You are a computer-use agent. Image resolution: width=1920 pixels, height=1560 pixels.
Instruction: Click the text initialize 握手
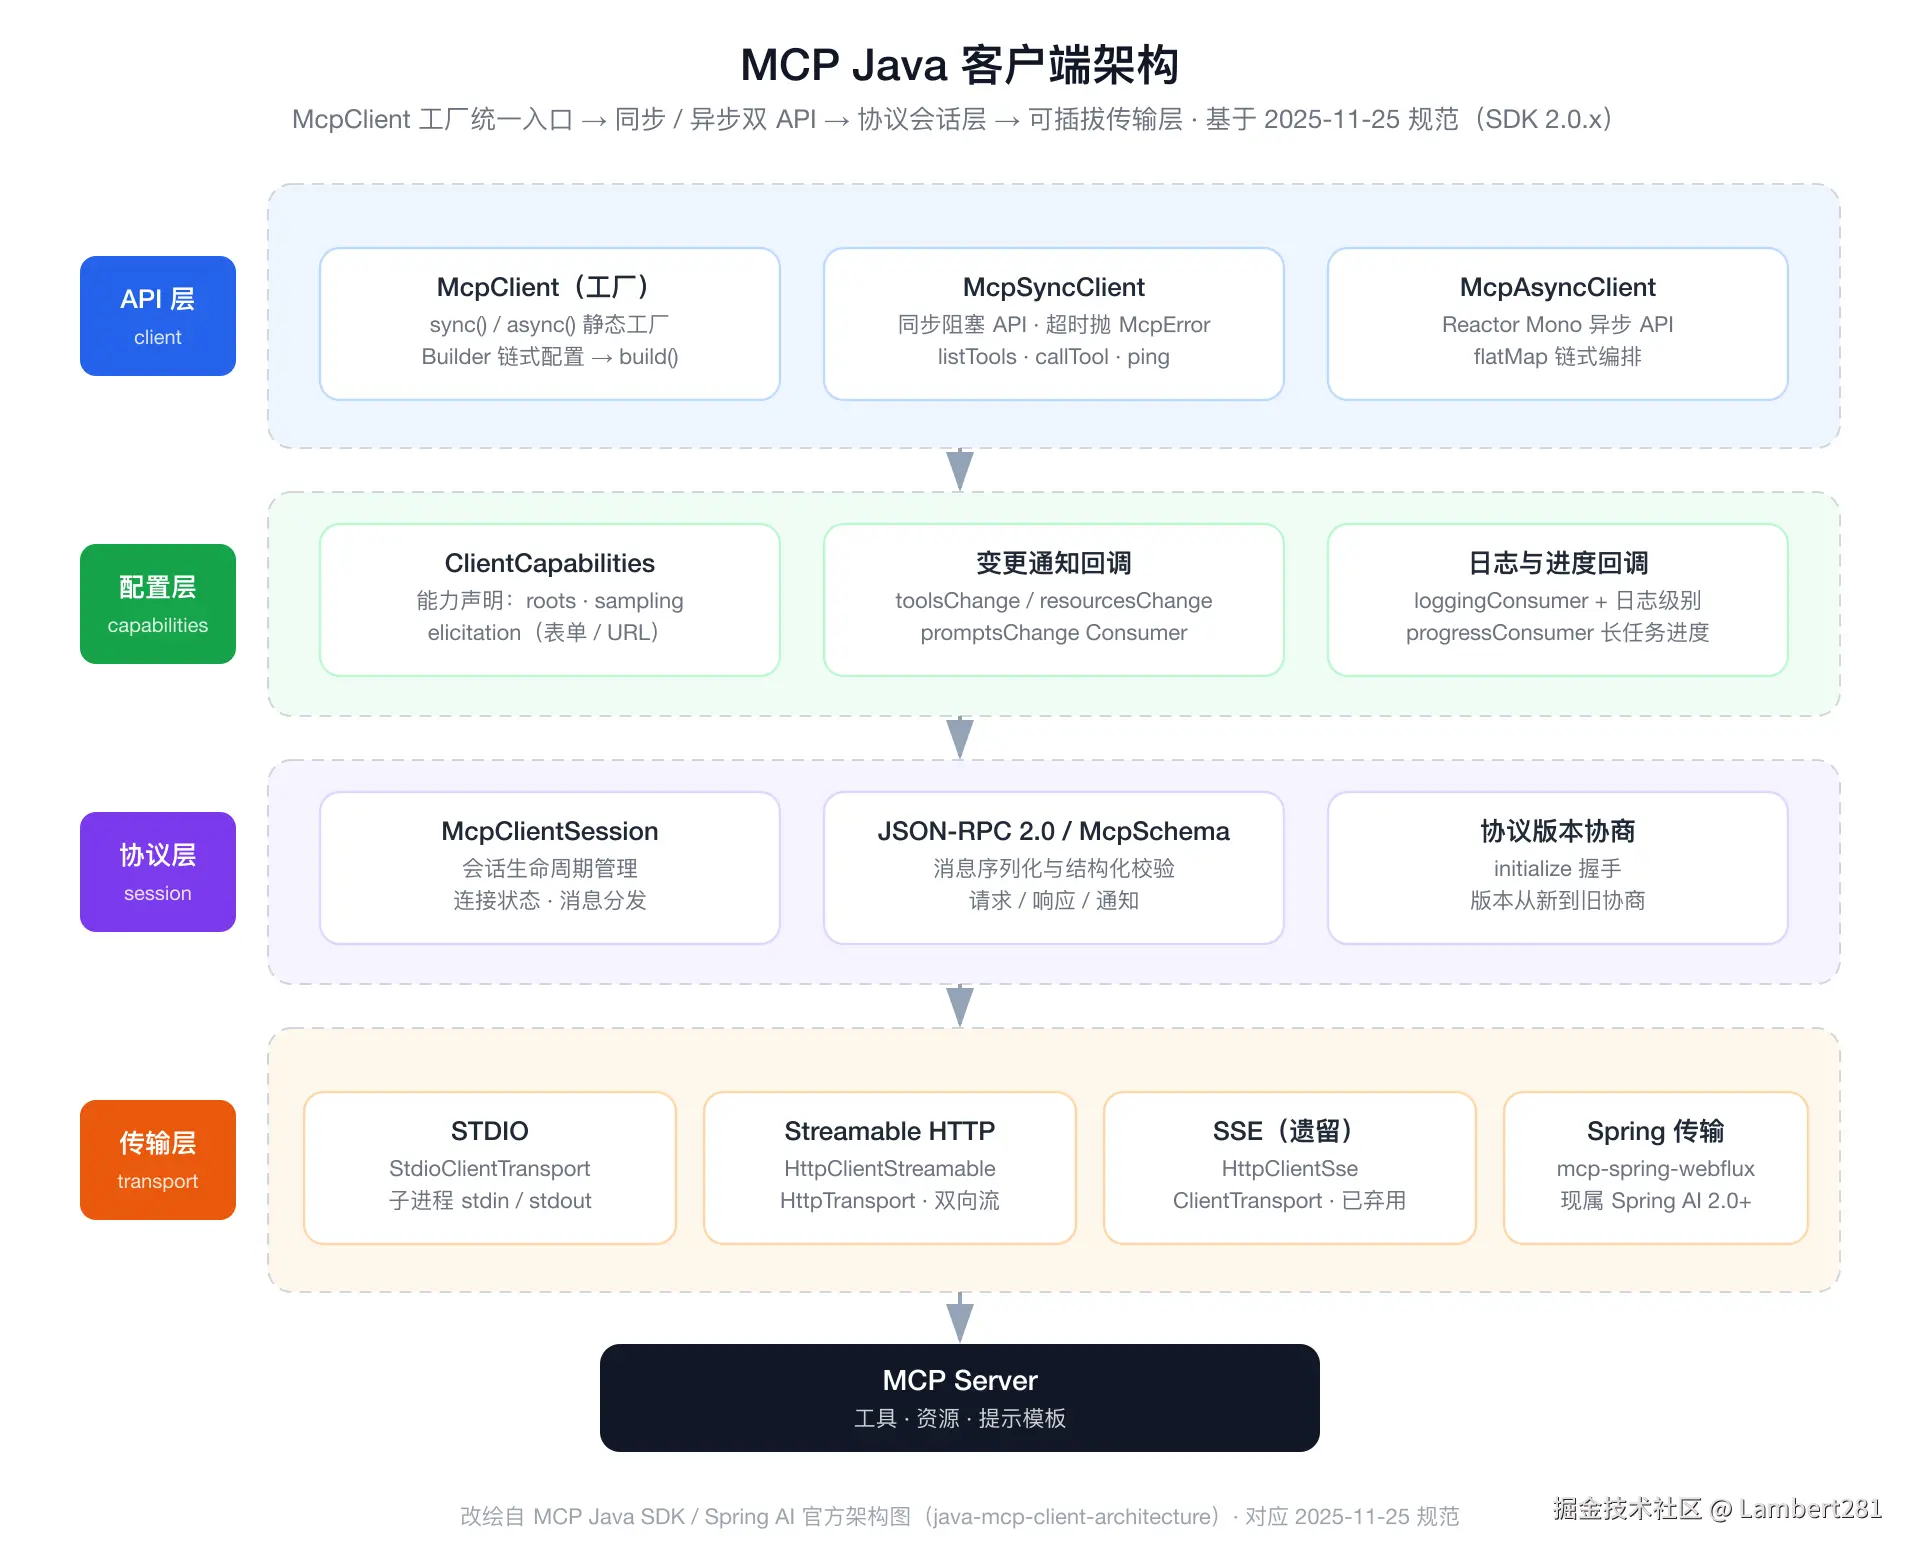pos(1558,869)
